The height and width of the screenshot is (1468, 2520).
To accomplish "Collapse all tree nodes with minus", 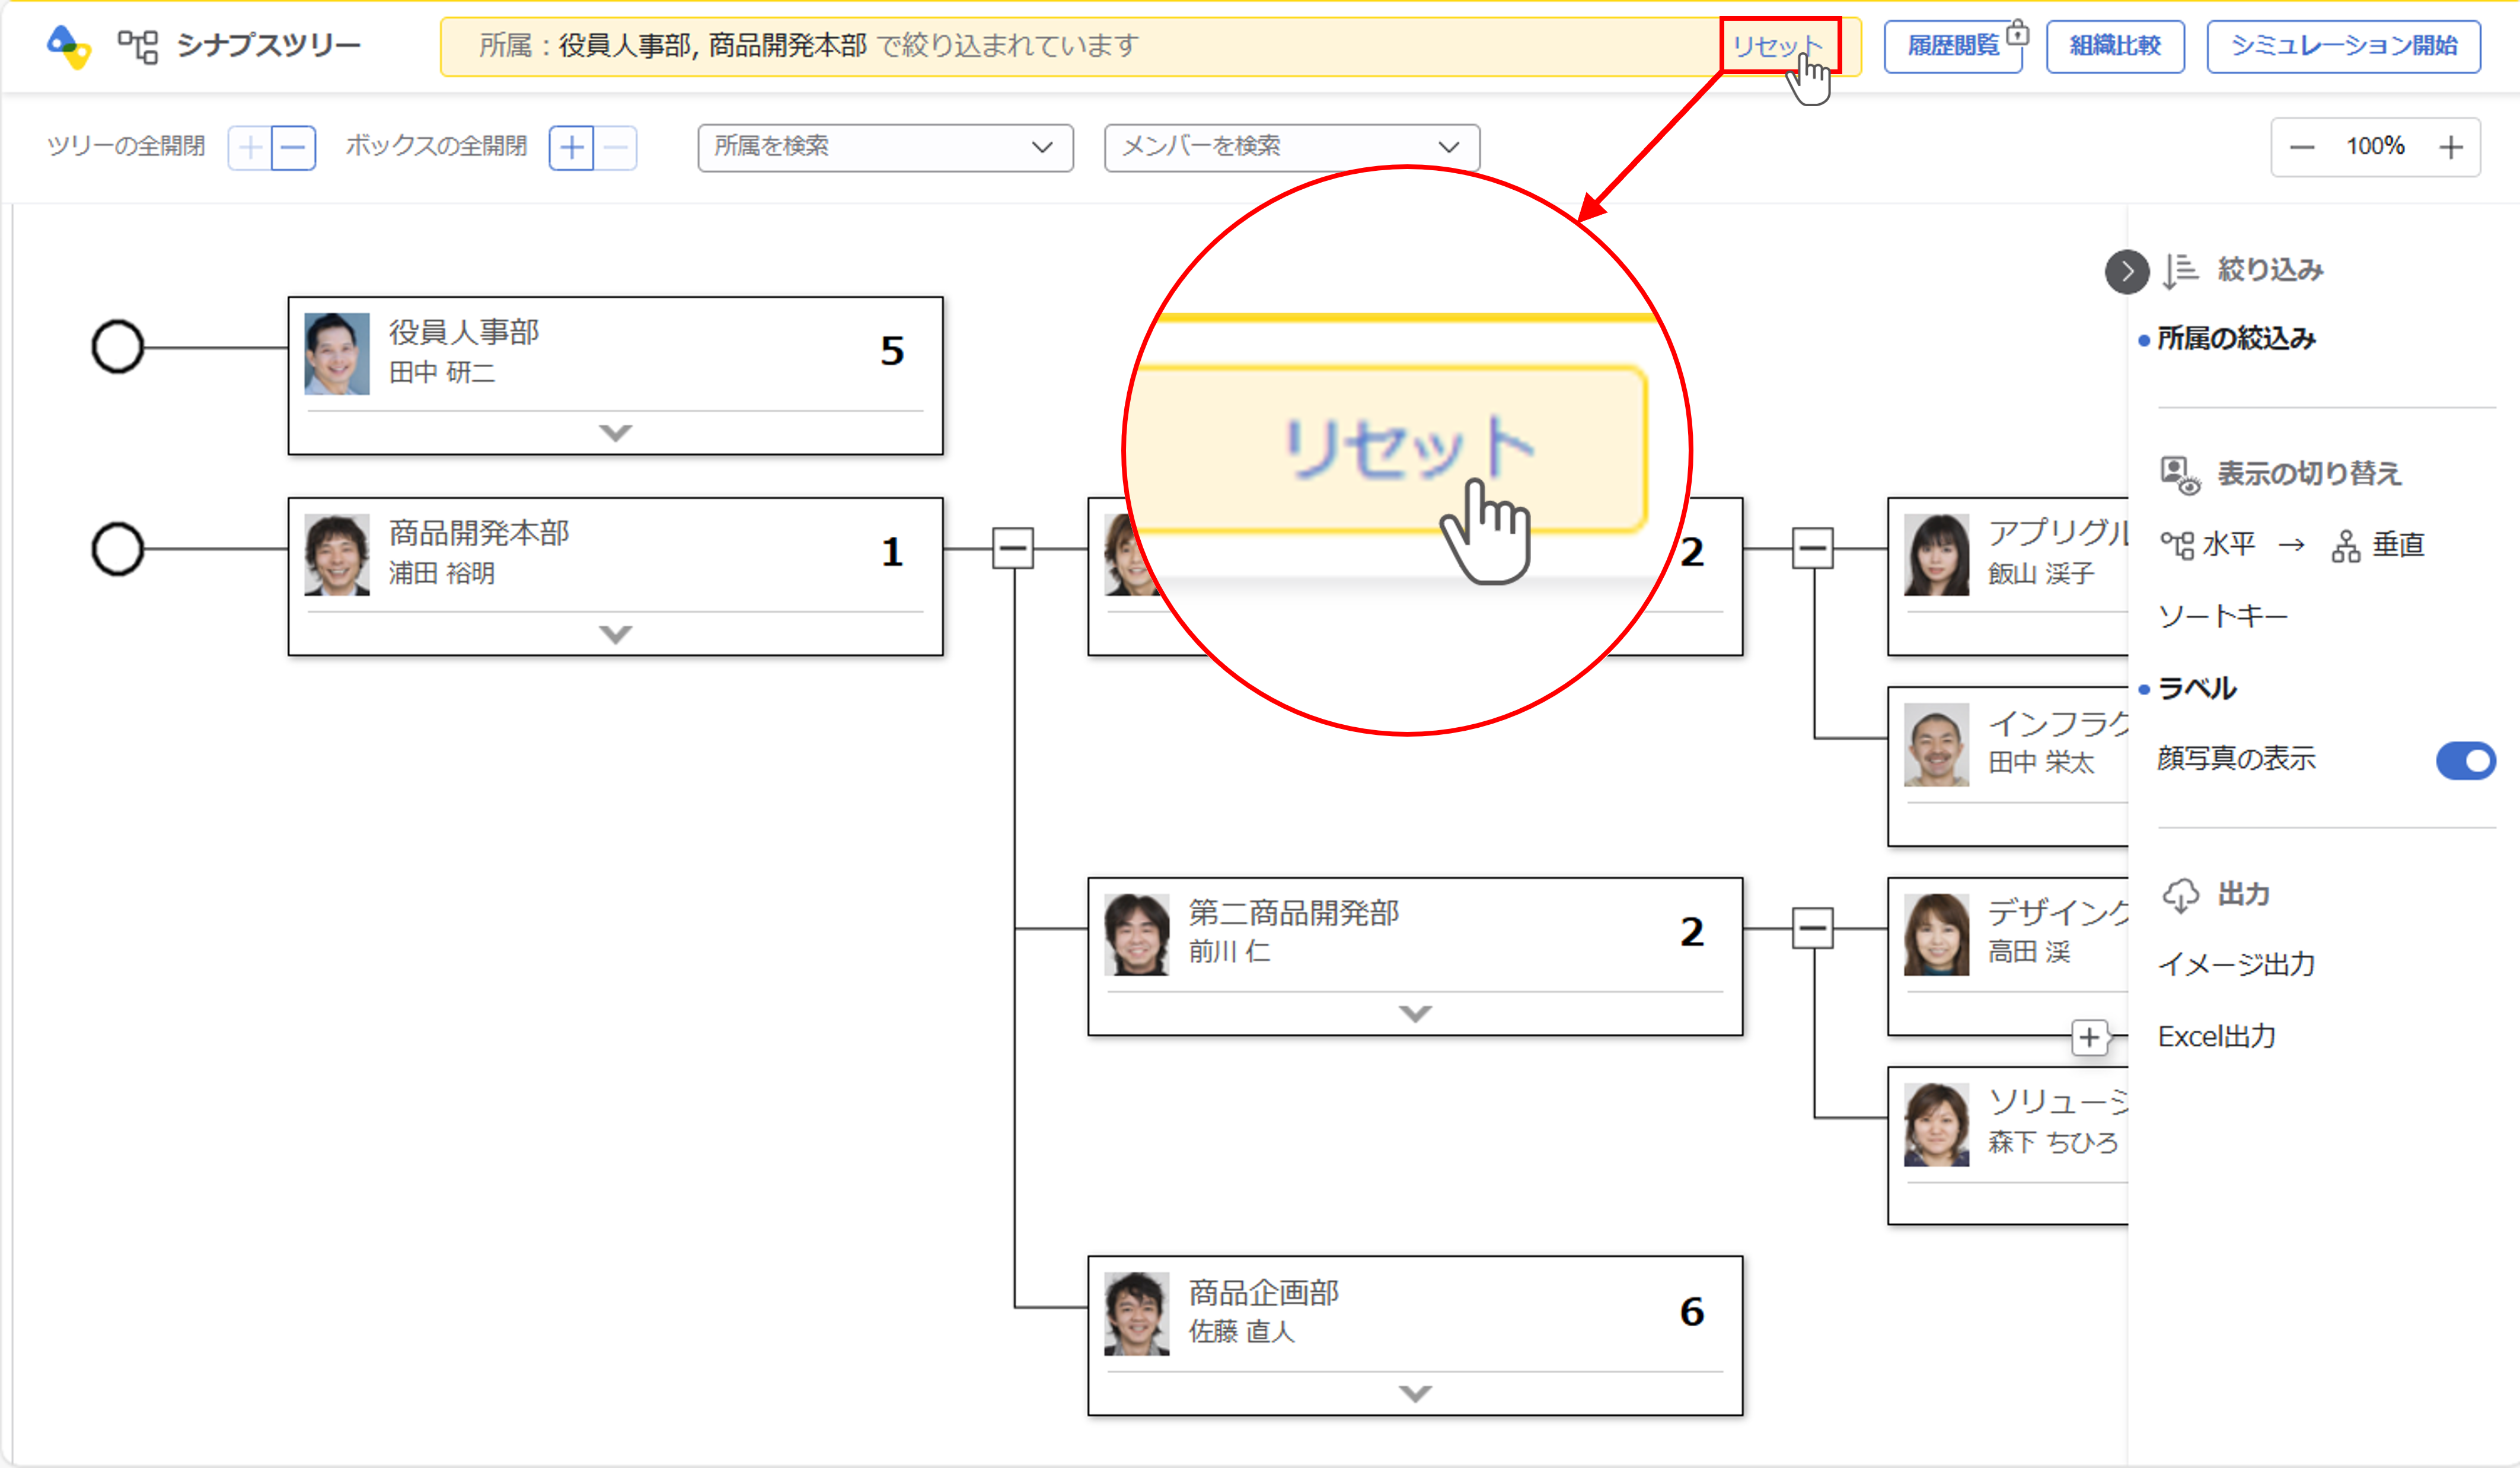I will point(293,148).
